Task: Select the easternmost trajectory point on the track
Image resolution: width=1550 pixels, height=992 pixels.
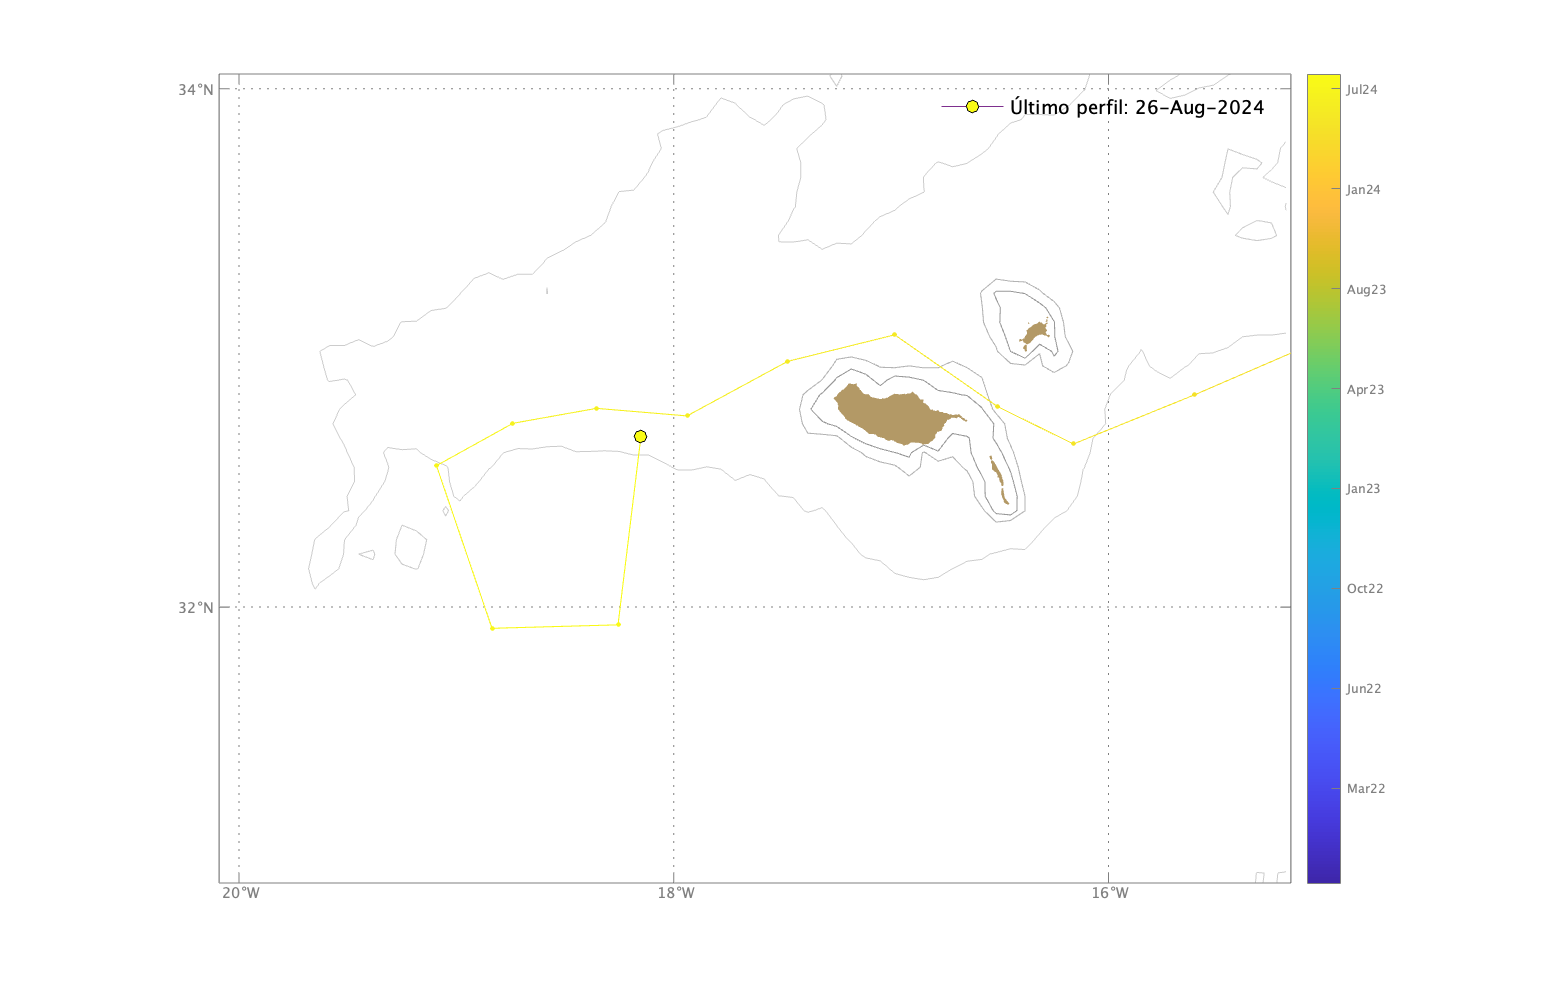Action: pos(1194,394)
